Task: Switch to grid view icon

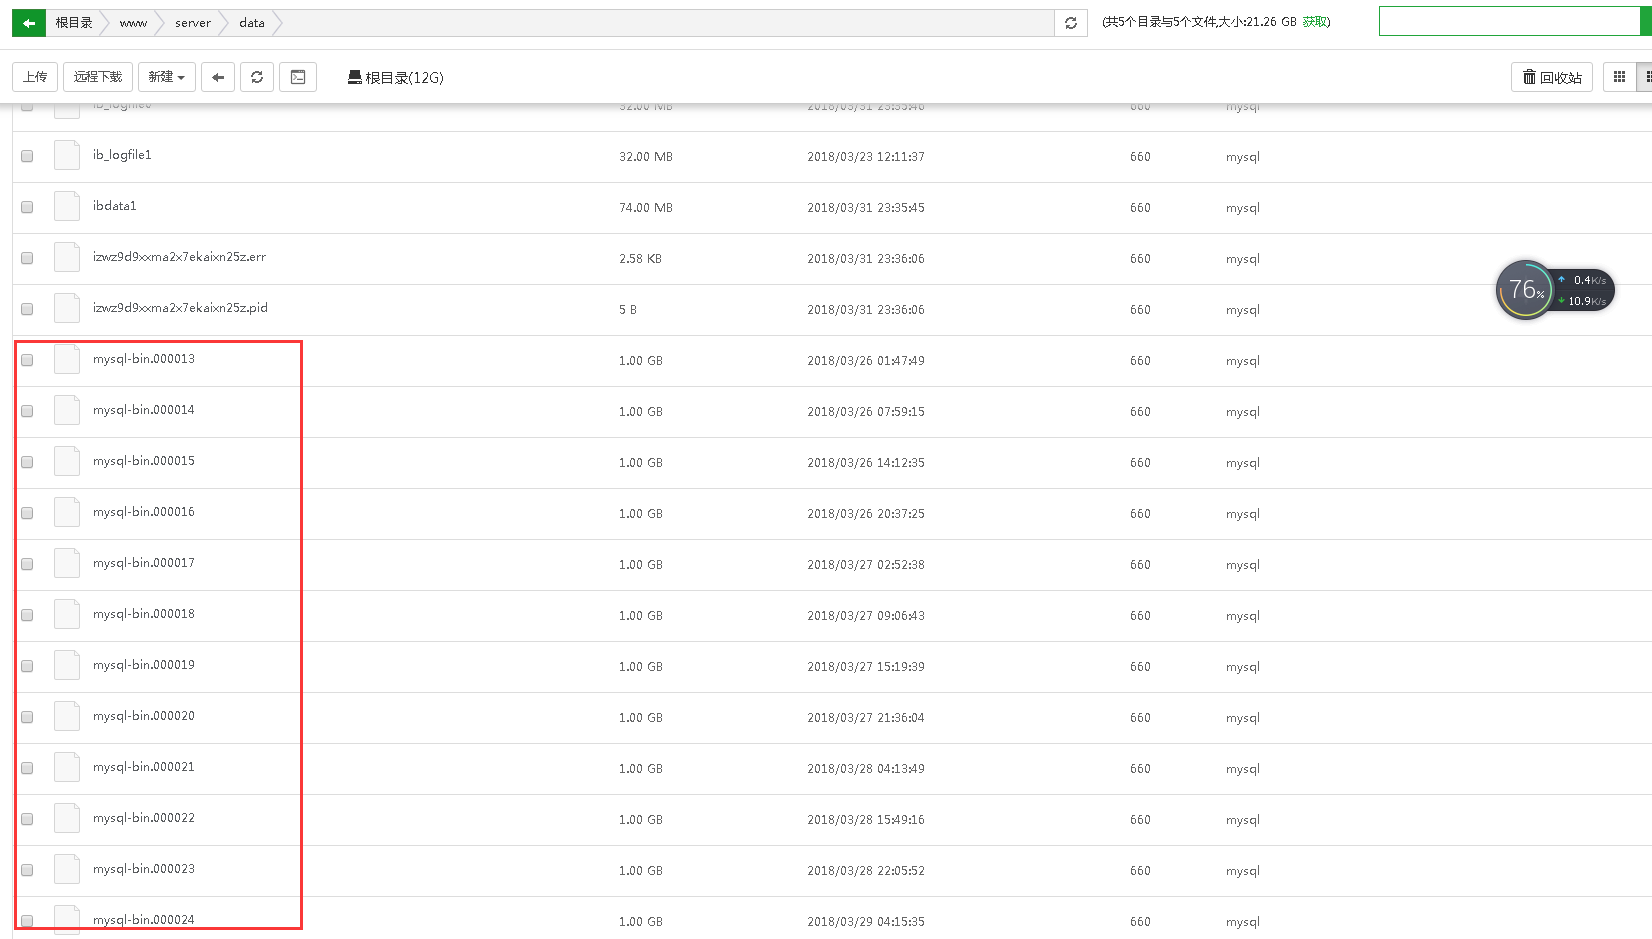Action: pos(1619,77)
